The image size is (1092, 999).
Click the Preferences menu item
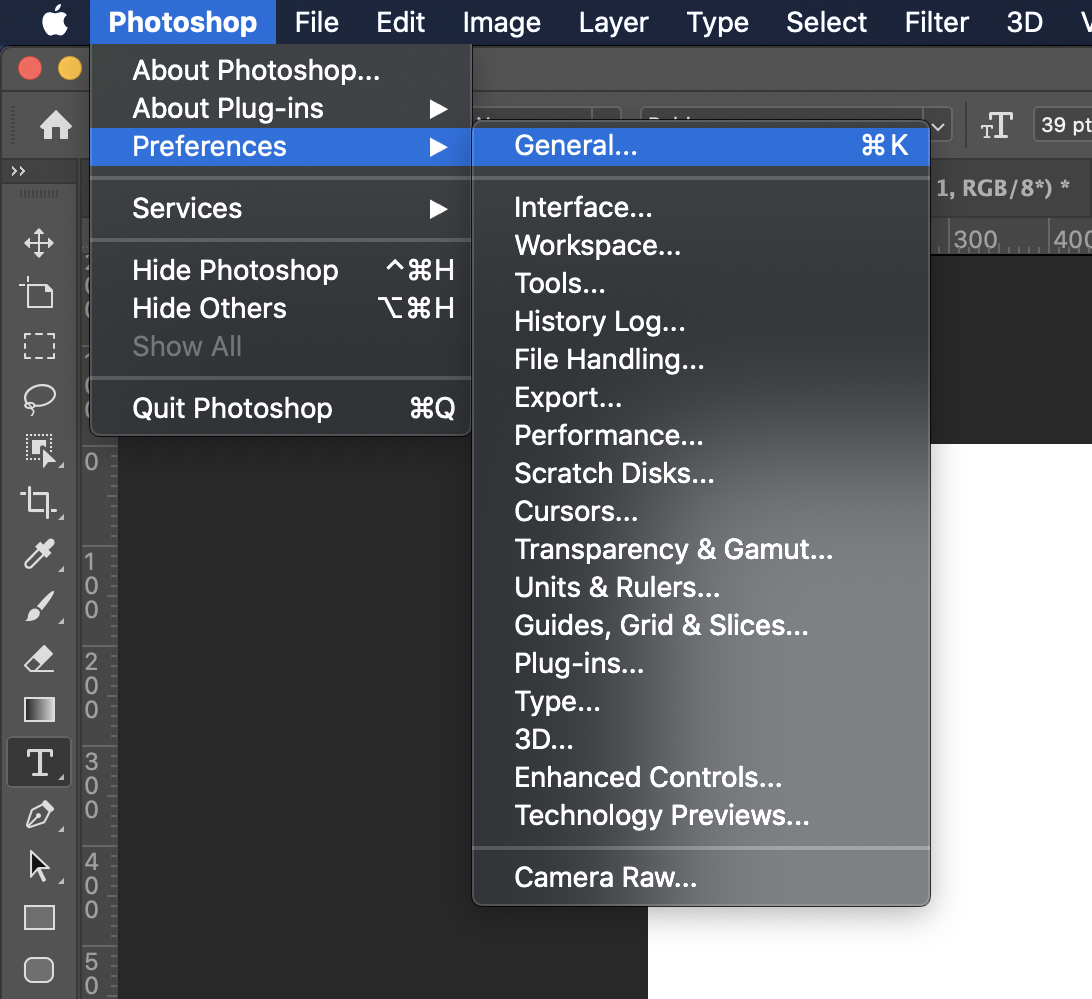point(281,147)
